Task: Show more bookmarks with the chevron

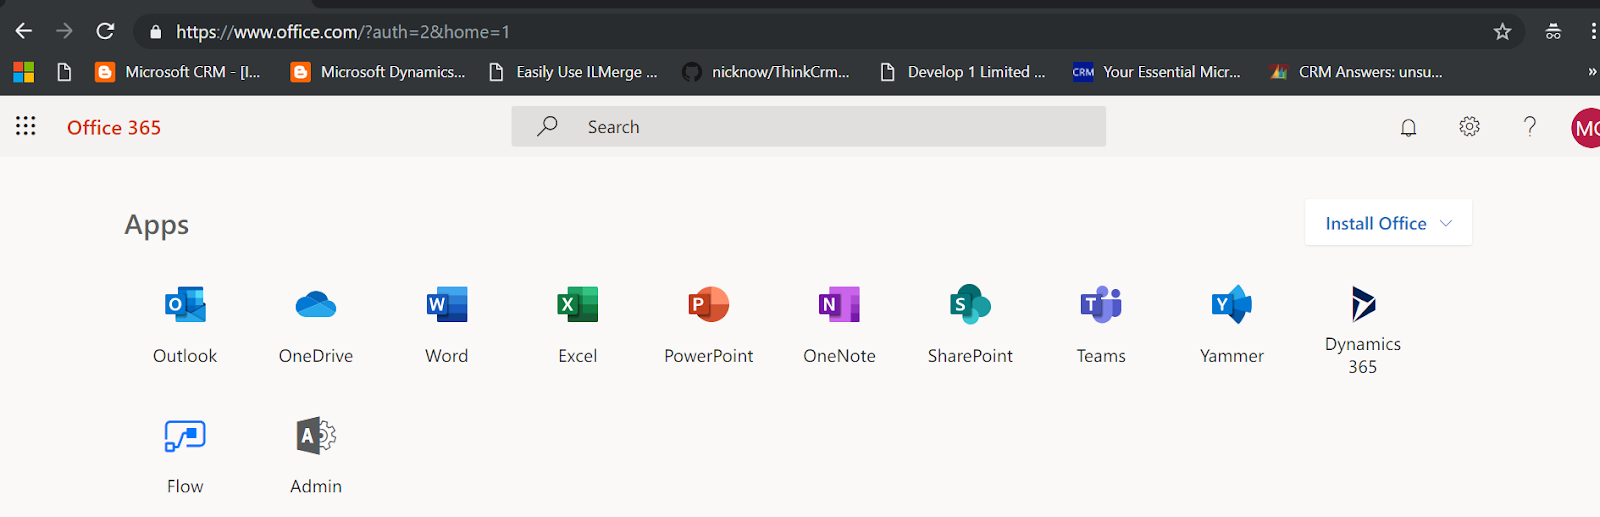Action: (1592, 72)
